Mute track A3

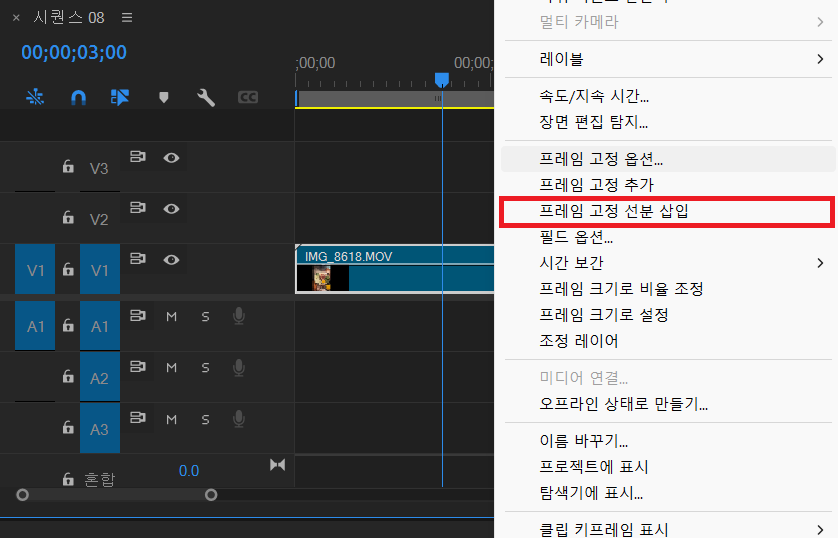point(171,419)
